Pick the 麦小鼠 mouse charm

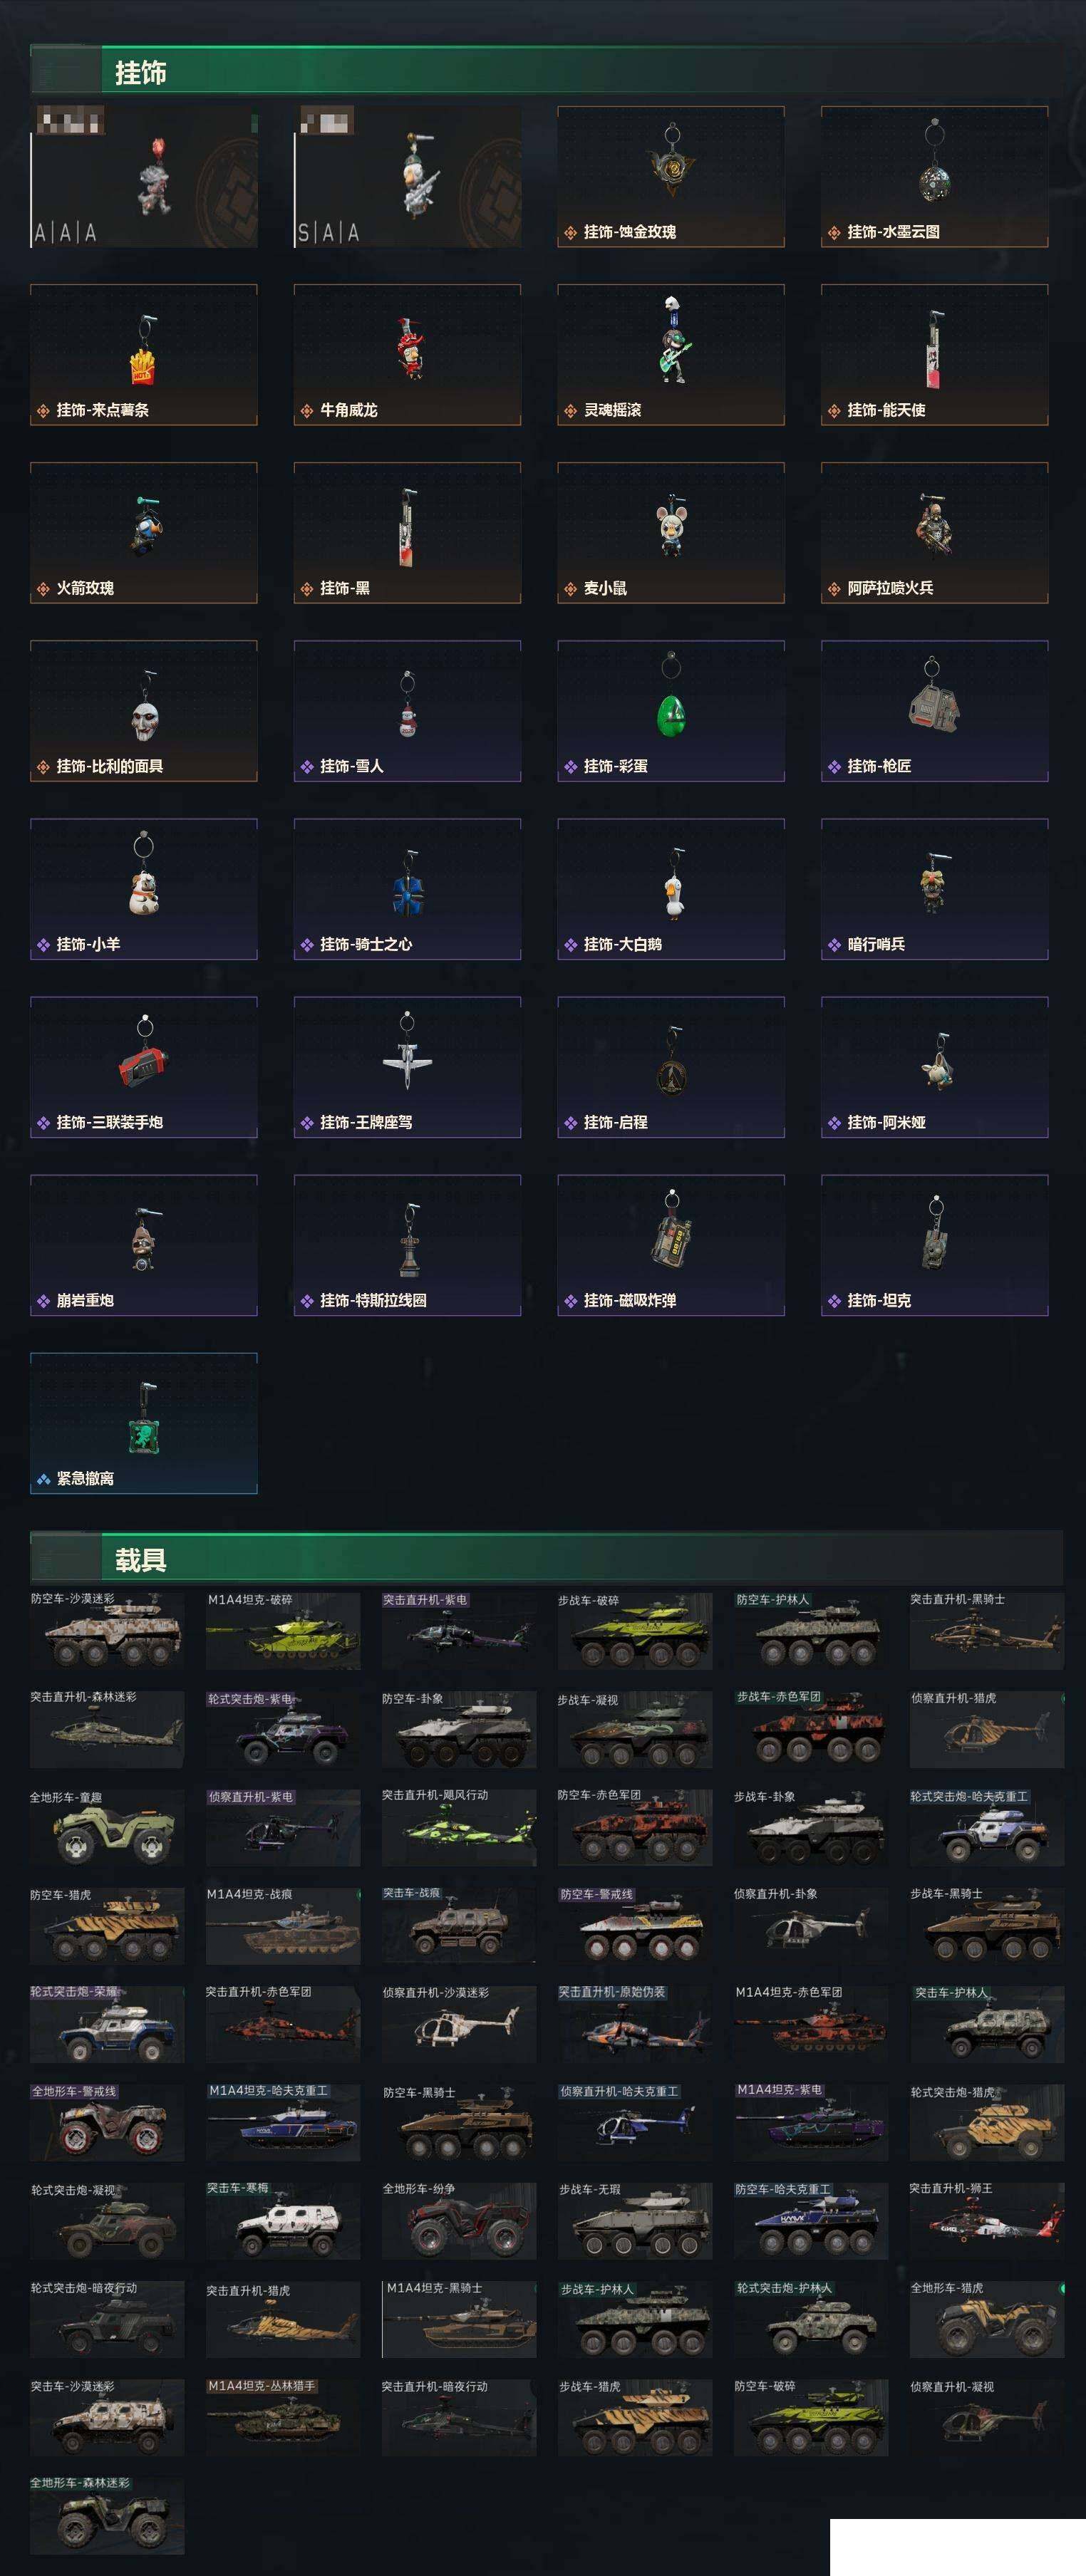point(670,532)
